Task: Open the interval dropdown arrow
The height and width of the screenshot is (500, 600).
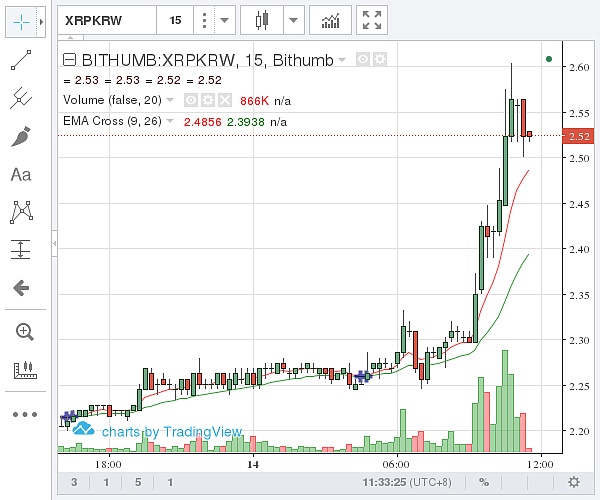Action: click(224, 20)
